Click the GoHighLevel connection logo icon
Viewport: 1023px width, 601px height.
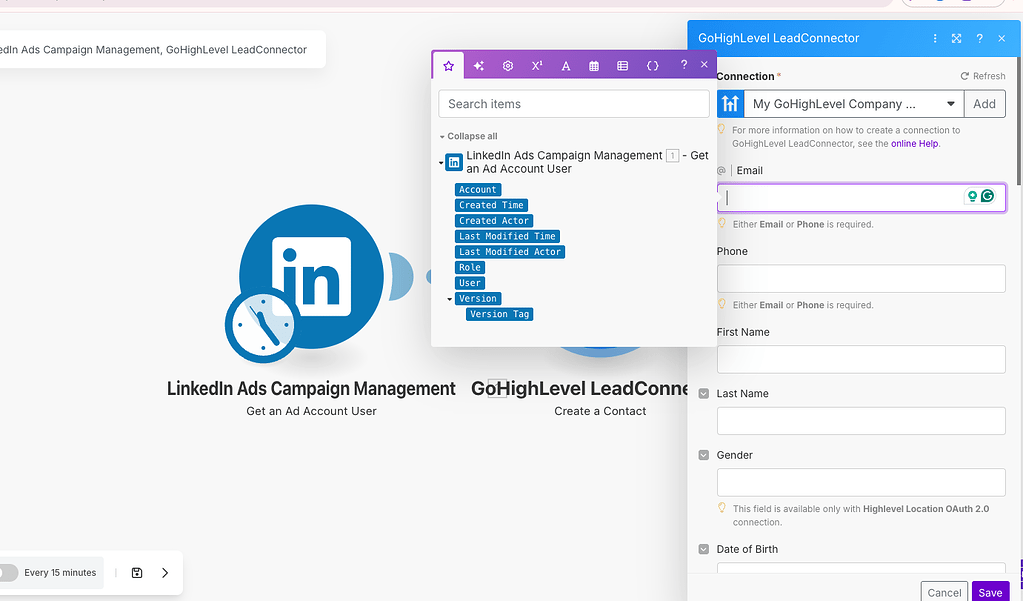click(x=731, y=103)
